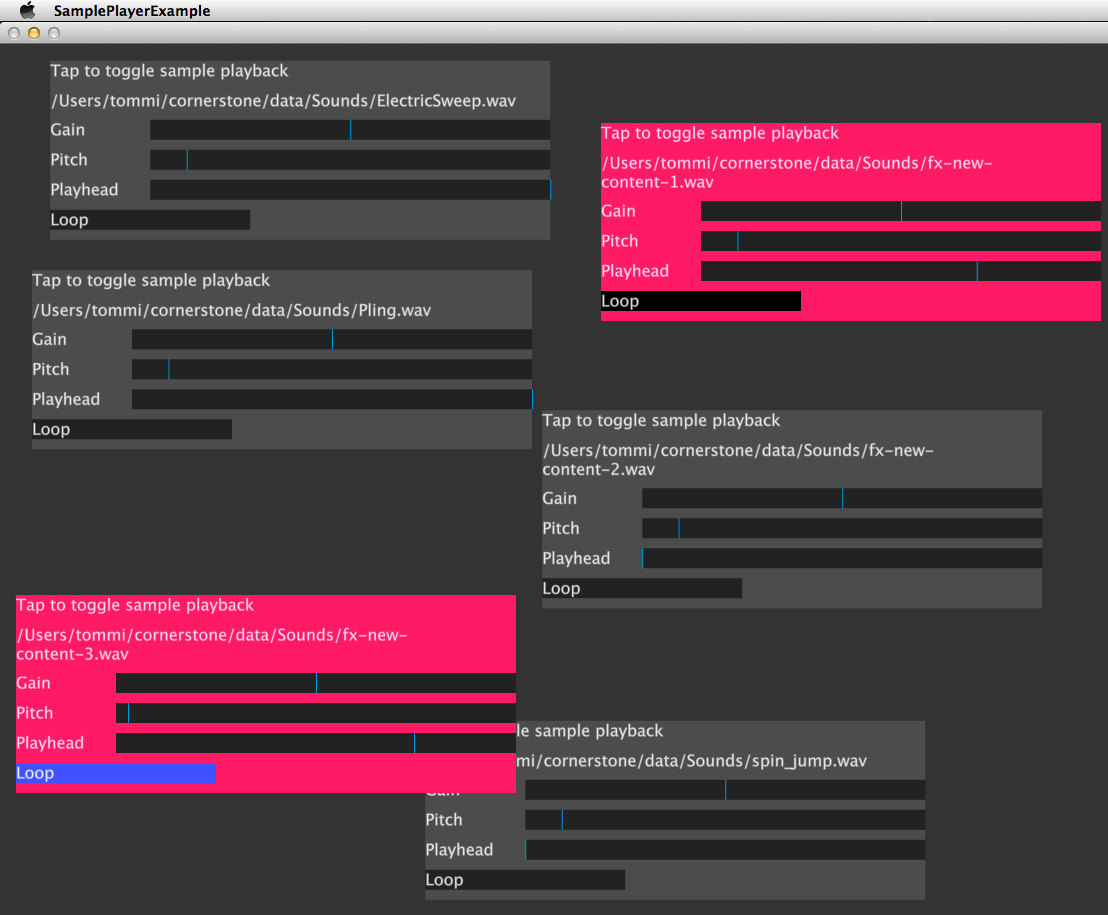The width and height of the screenshot is (1108, 915).
Task: Toggle playback of fx-new-content-3.wav sample
Action: point(135,605)
